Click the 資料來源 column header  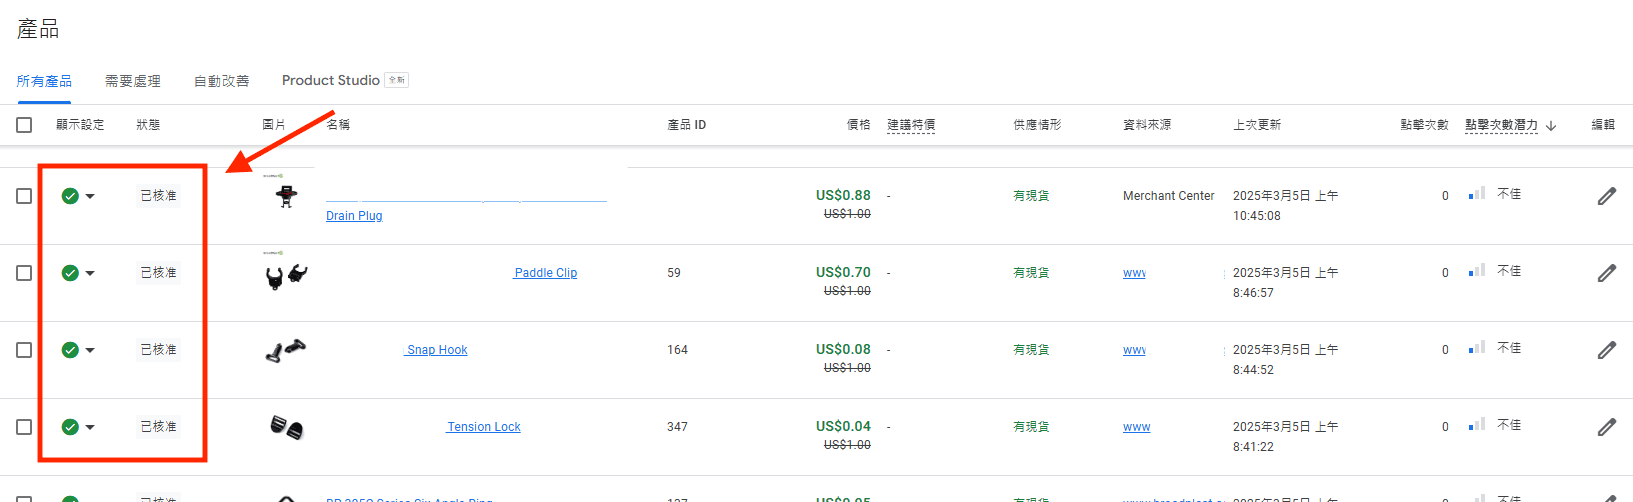click(x=1147, y=125)
